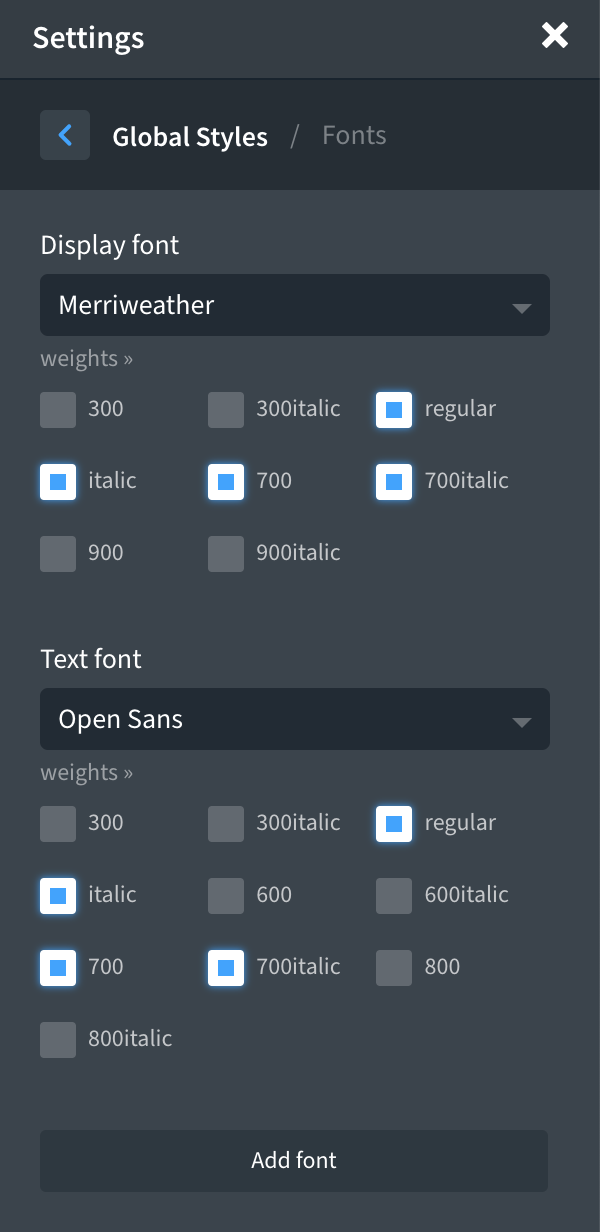Select Global Styles in the breadcrumb
The width and height of the screenshot is (600, 1232).
190,136
